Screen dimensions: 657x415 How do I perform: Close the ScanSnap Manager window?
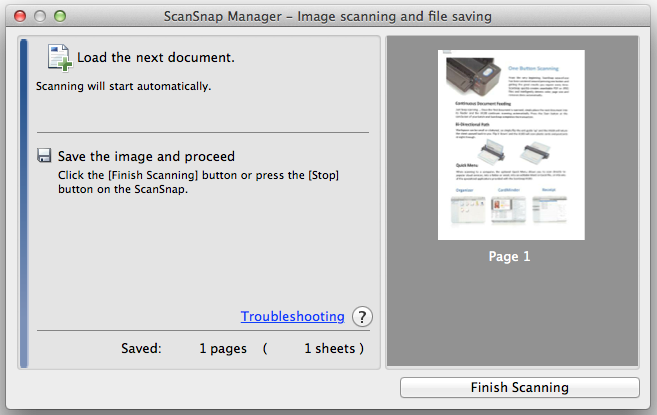19,17
